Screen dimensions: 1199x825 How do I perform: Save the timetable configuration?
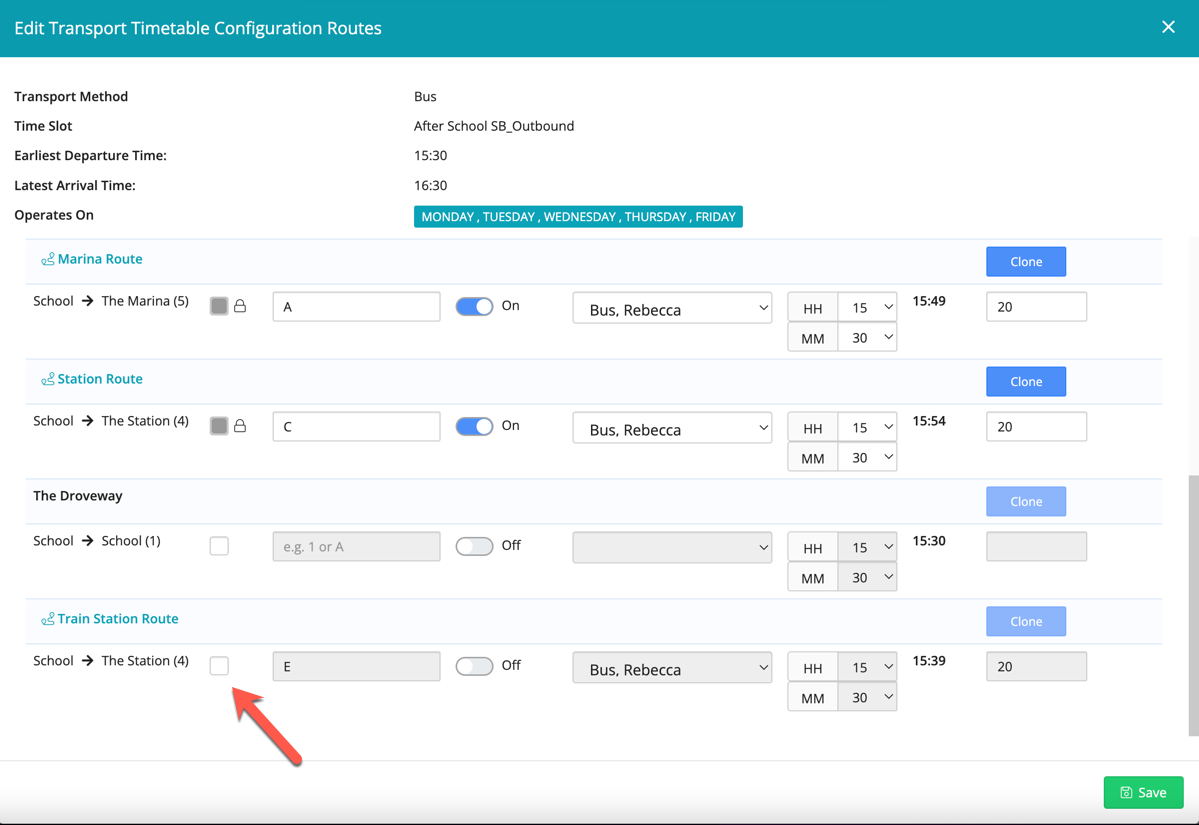tap(1143, 792)
